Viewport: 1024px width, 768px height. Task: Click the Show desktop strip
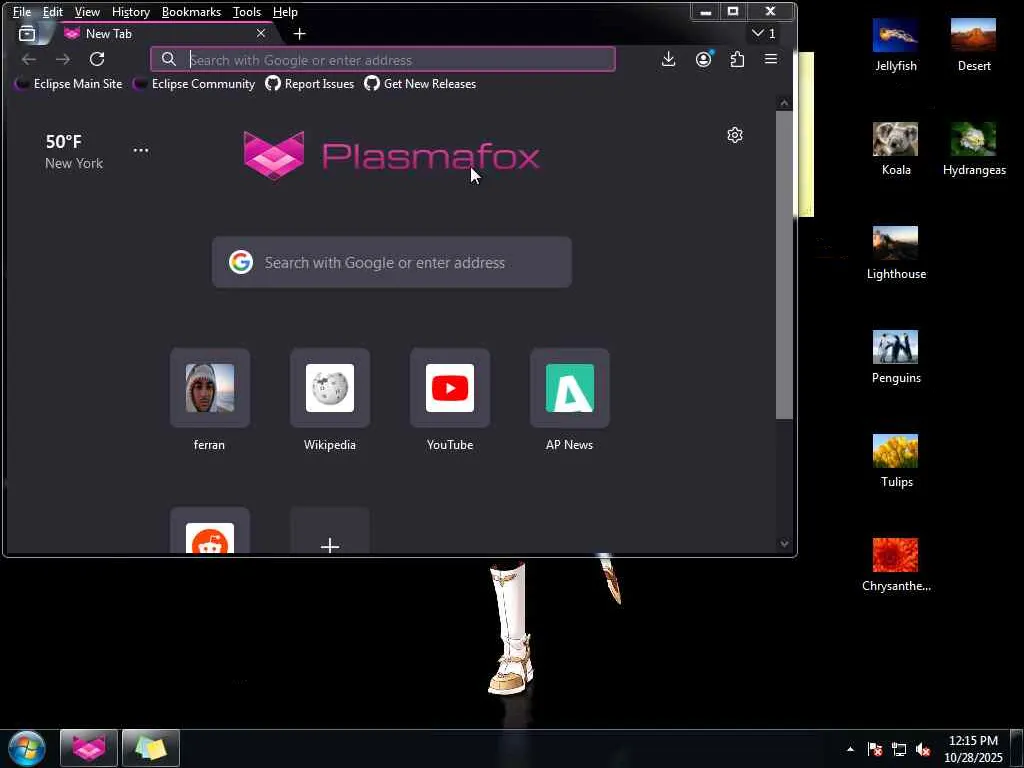click(x=1017, y=749)
